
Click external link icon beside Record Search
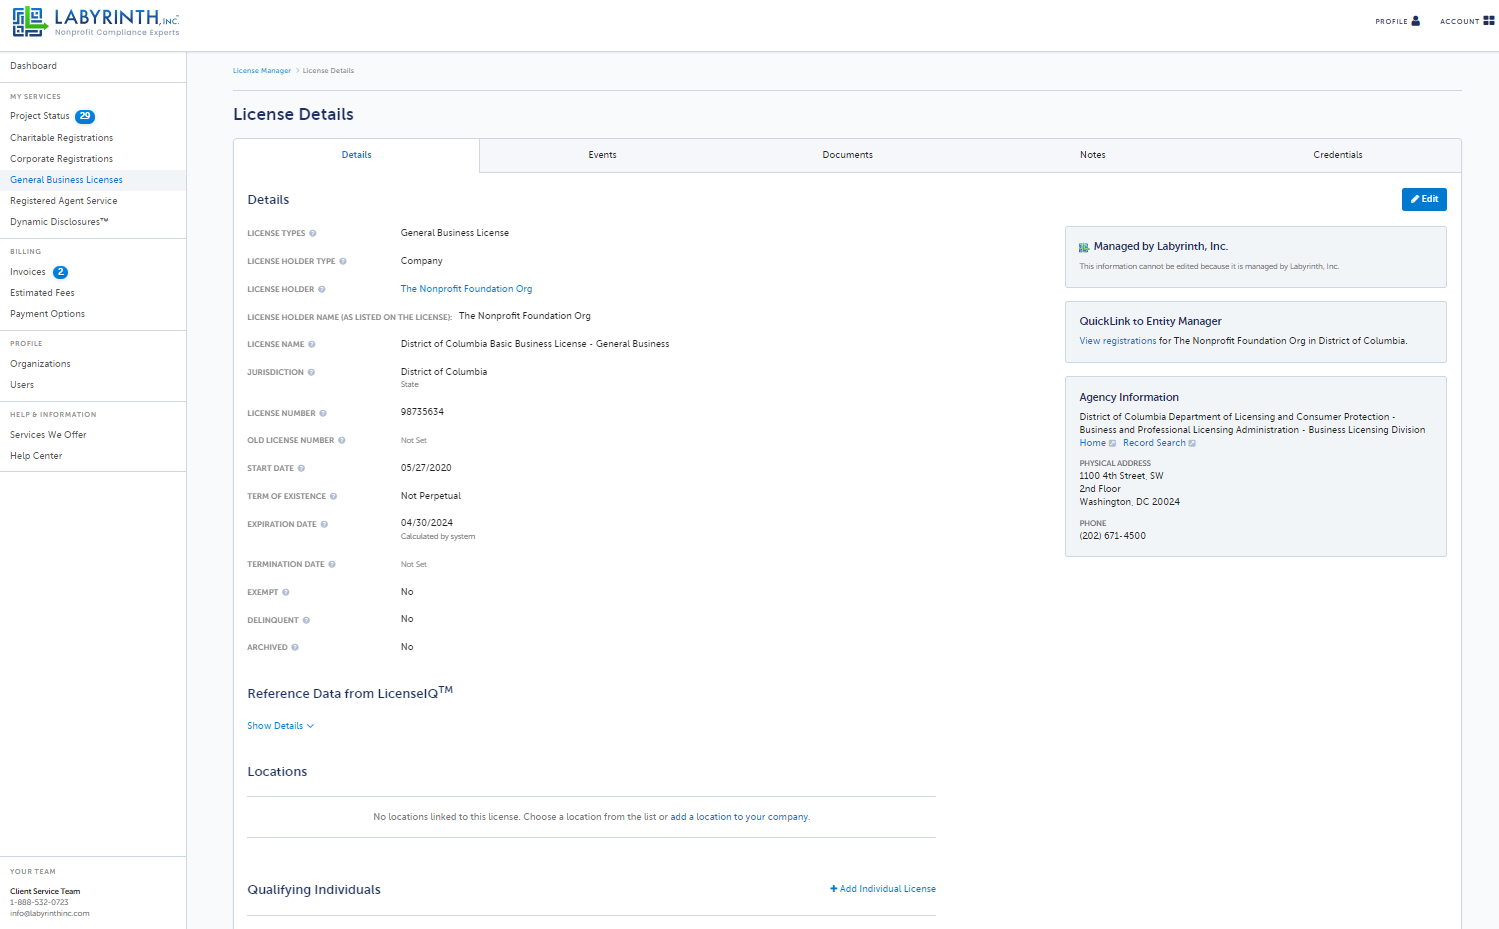(1192, 443)
